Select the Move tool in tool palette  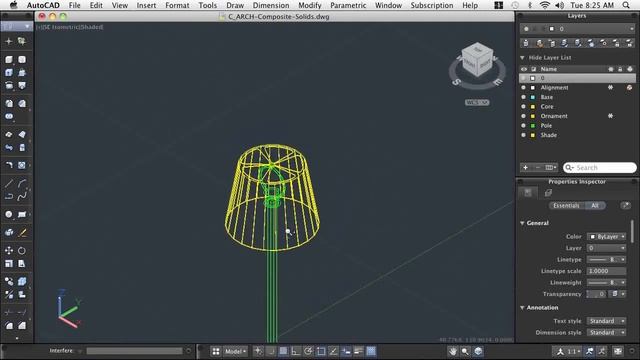(x=9, y=250)
